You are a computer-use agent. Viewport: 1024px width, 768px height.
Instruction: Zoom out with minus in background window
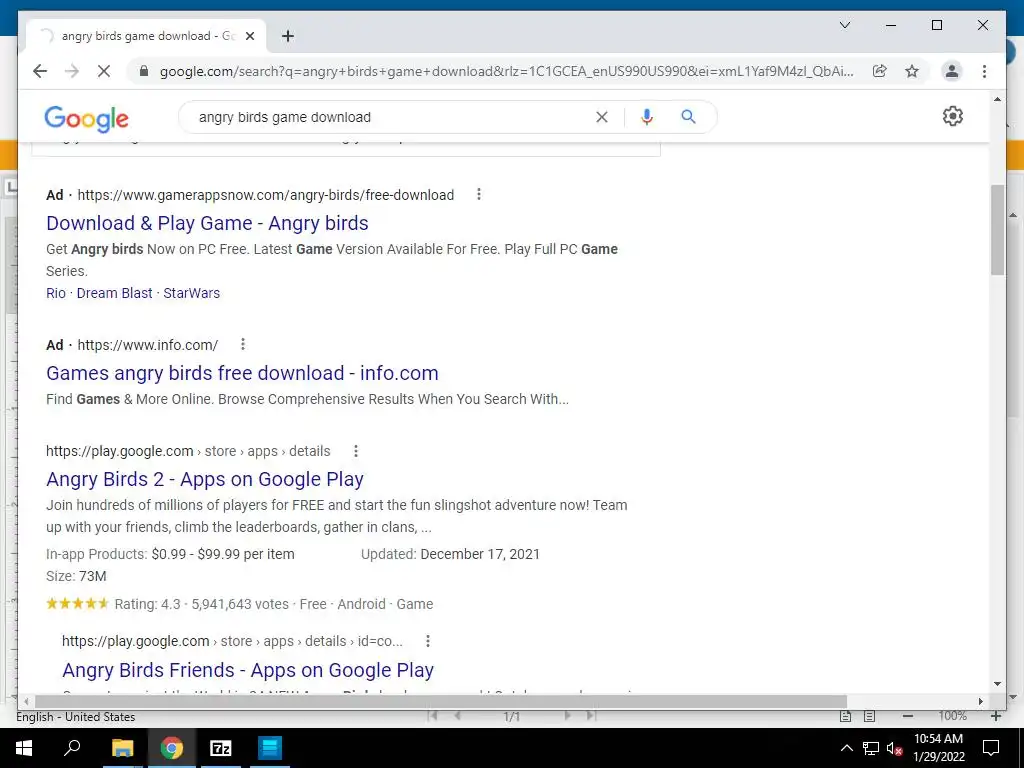pos(907,716)
